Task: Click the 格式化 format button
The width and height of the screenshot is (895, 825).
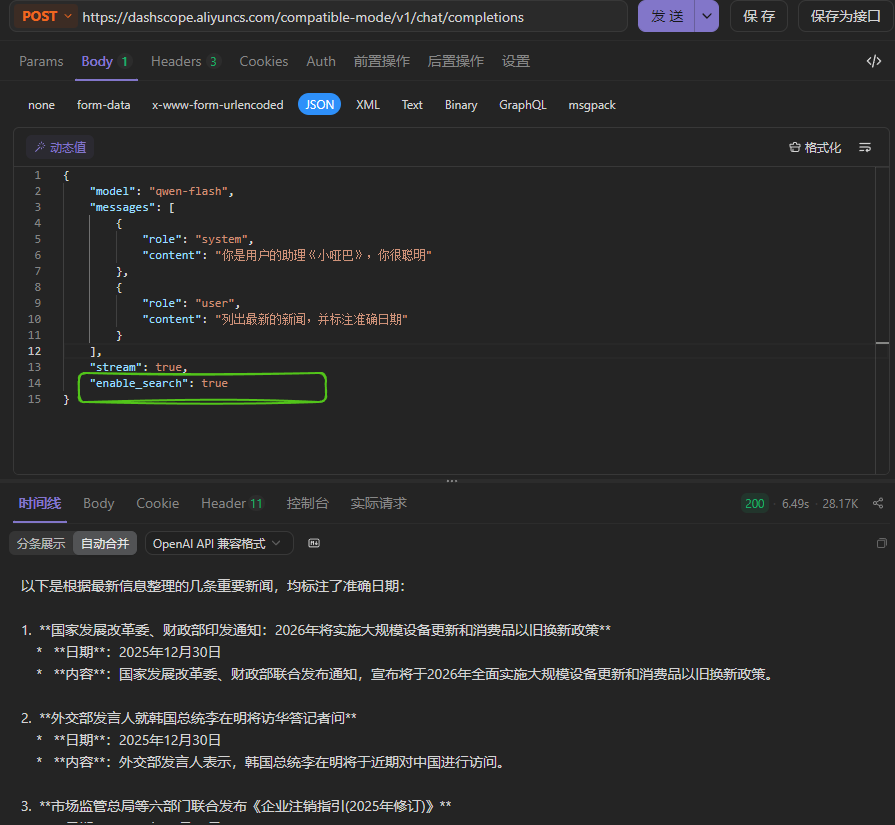Action: click(815, 147)
